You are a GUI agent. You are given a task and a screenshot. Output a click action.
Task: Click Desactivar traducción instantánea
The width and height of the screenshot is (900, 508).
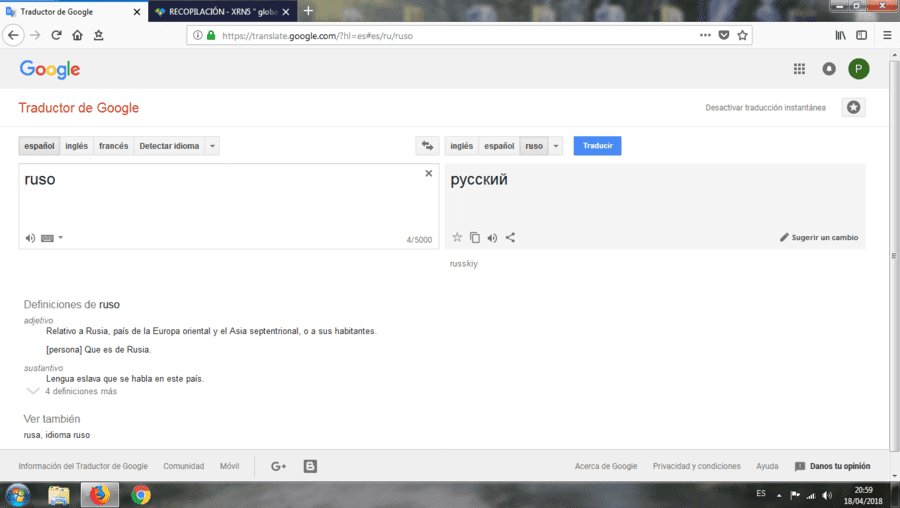coord(765,107)
